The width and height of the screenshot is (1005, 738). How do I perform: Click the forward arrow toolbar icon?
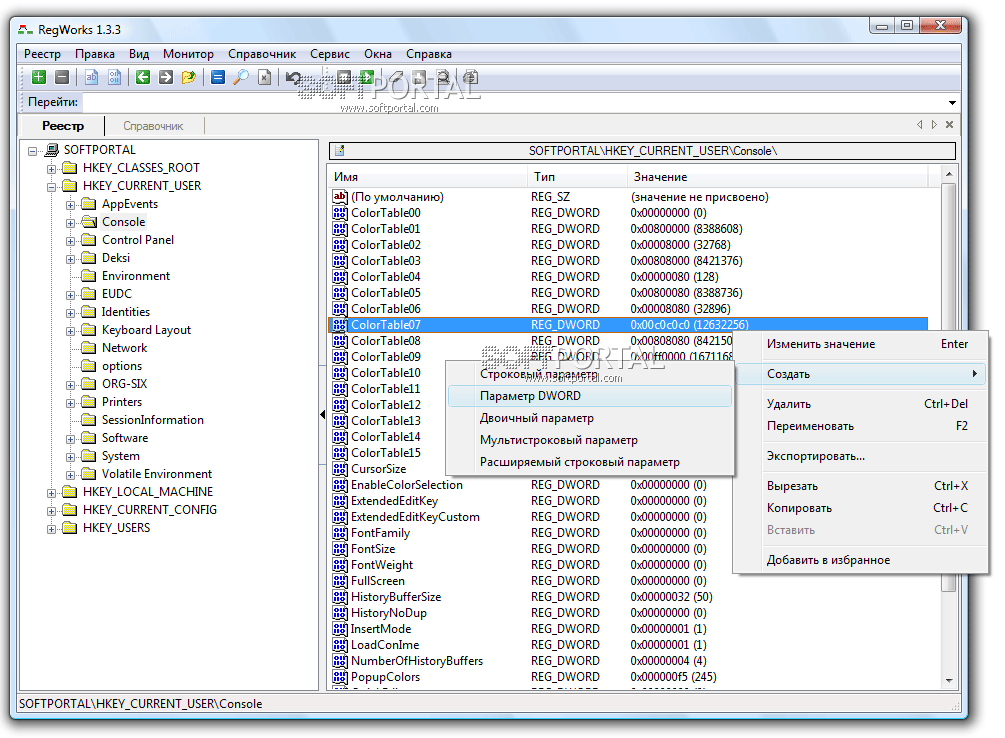click(x=165, y=77)
